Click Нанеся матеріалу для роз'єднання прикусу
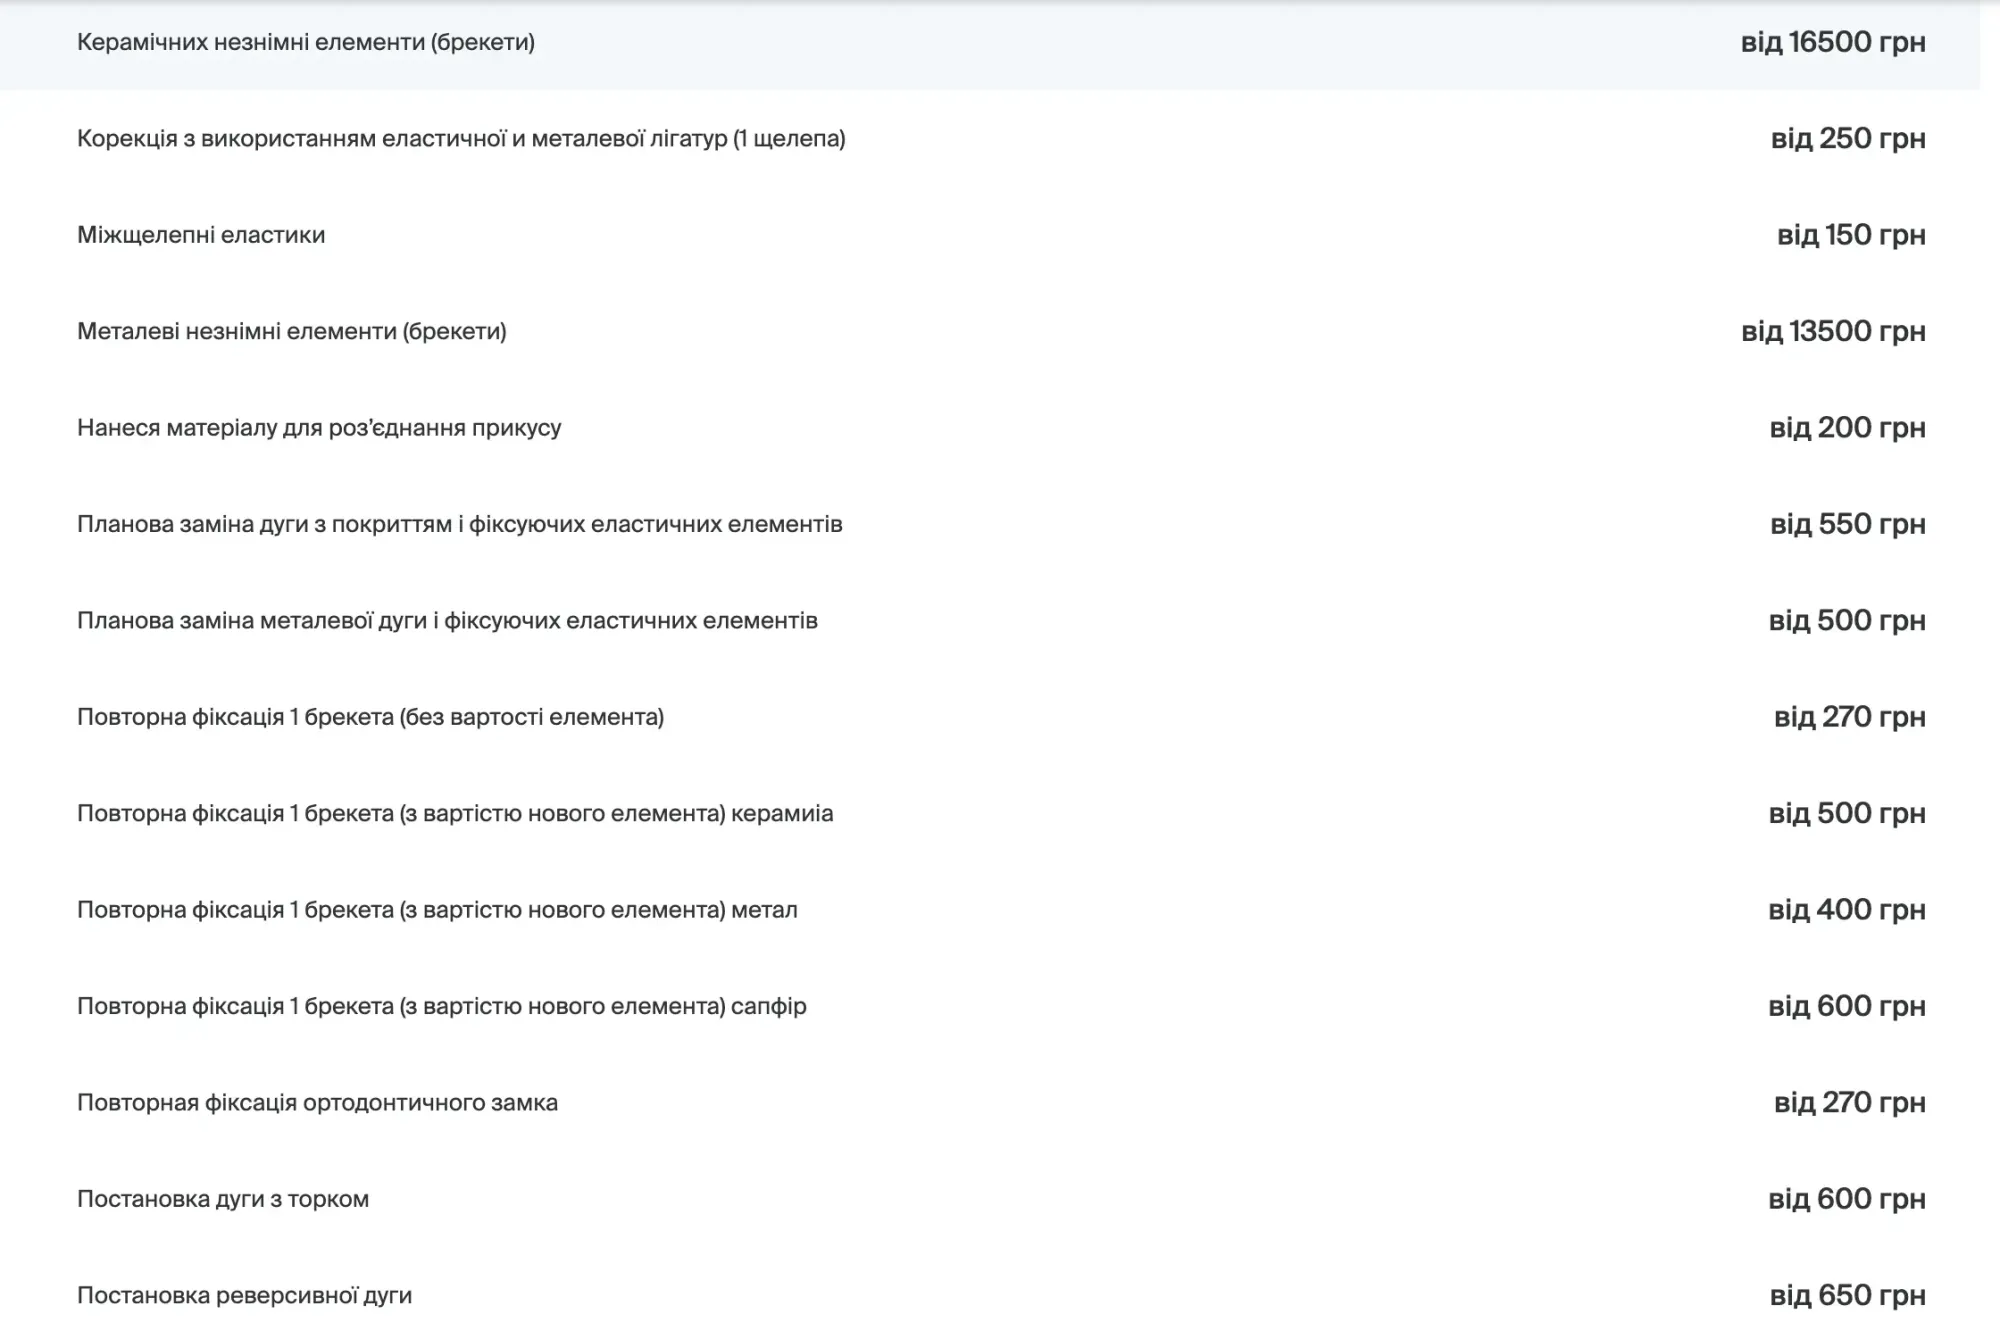This screenshot has height=1339, width=2000. coord(319,428)
